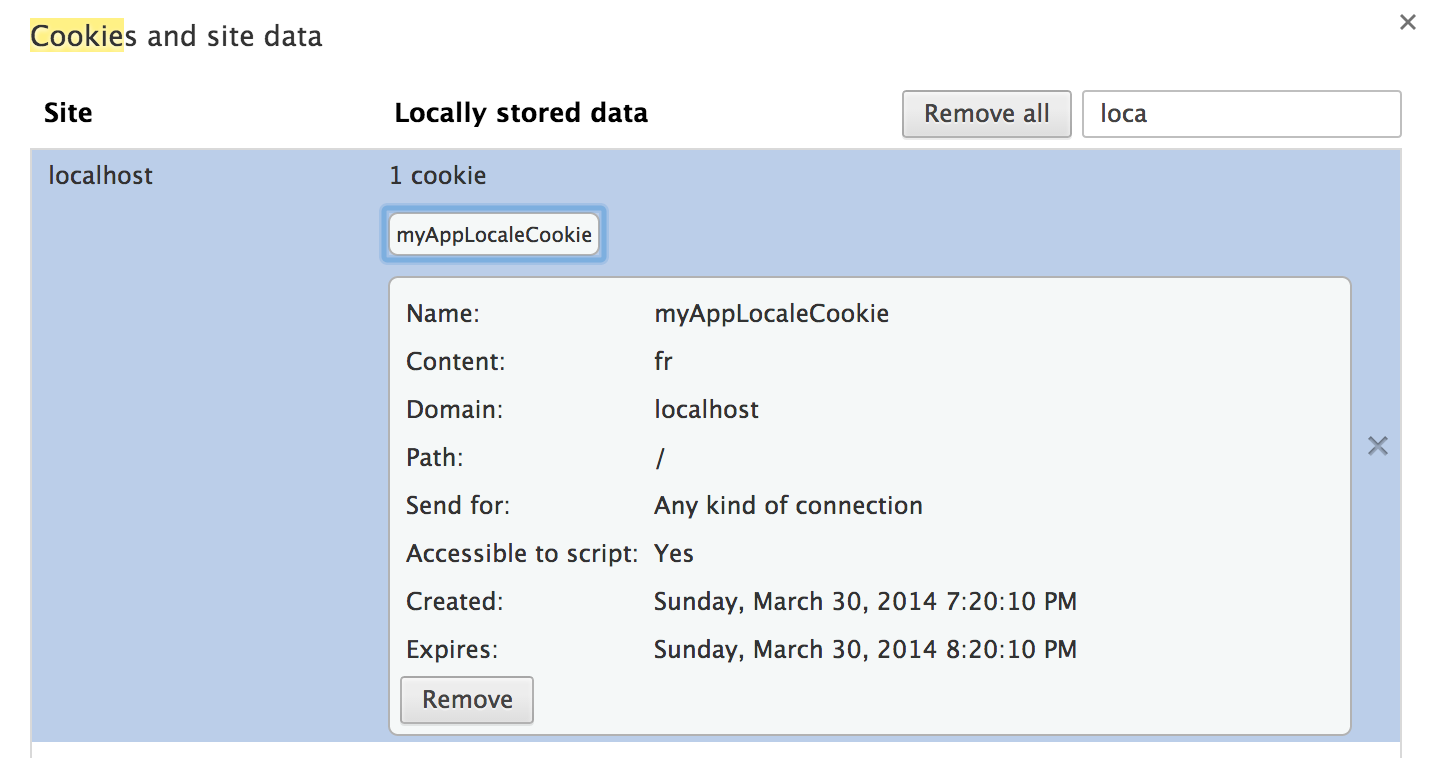The height and width of the screenshot is (758, 1436).
Task: Click the 1 cookie label for localhost
Action: click(437, 175)
